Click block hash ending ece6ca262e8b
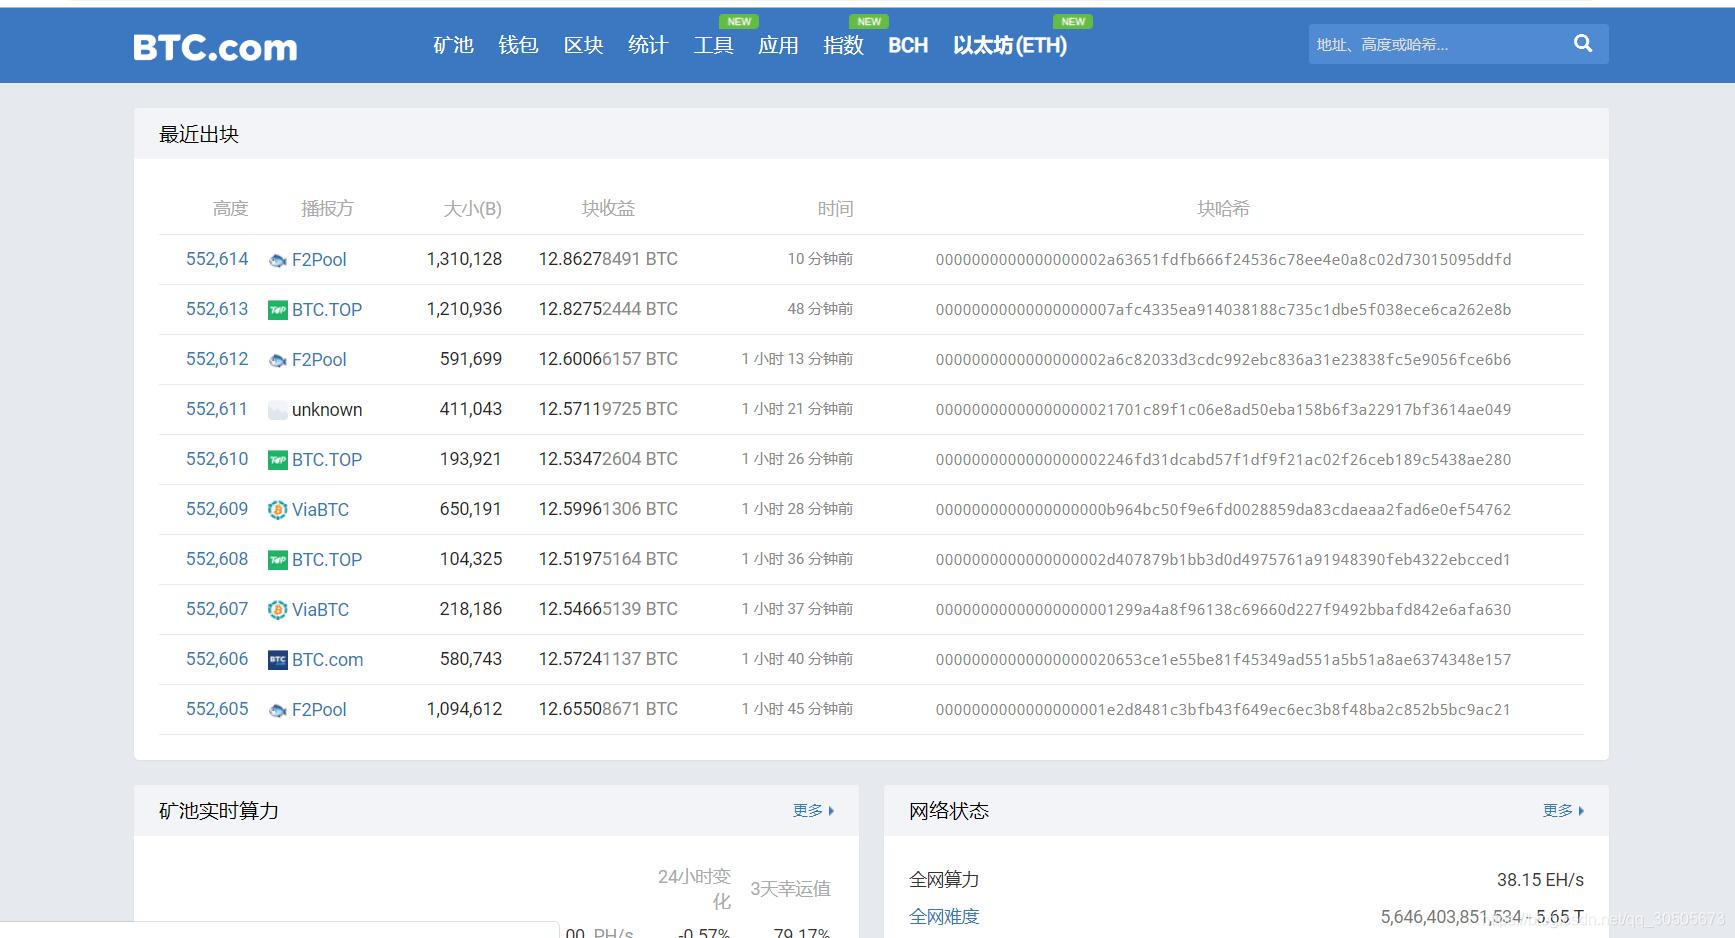Screen dimensions: 1735x938 (x=1223, y=310)
